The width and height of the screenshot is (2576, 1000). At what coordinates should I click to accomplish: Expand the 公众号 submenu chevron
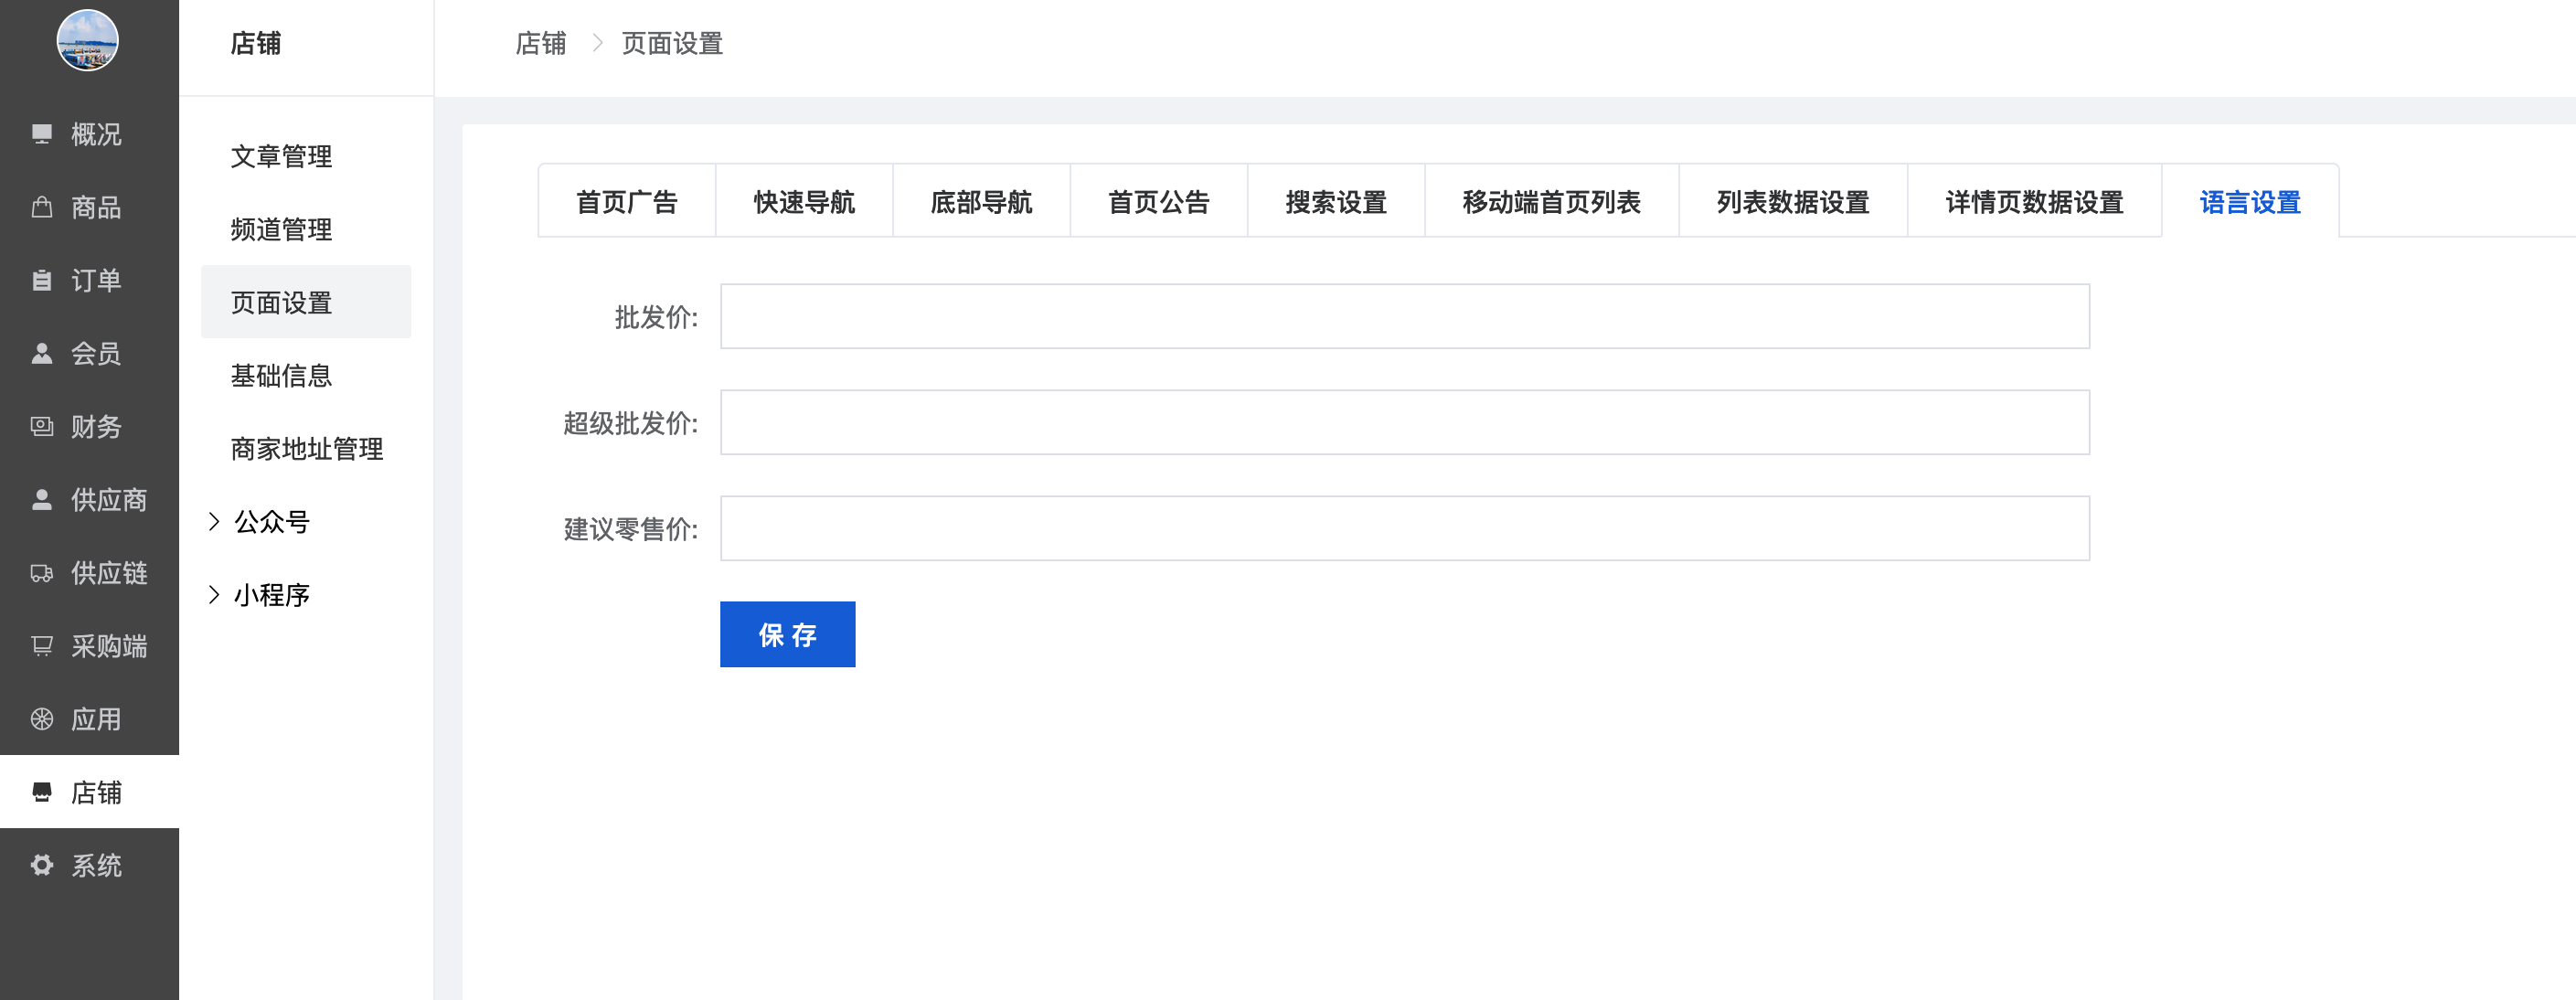[213, 521]
